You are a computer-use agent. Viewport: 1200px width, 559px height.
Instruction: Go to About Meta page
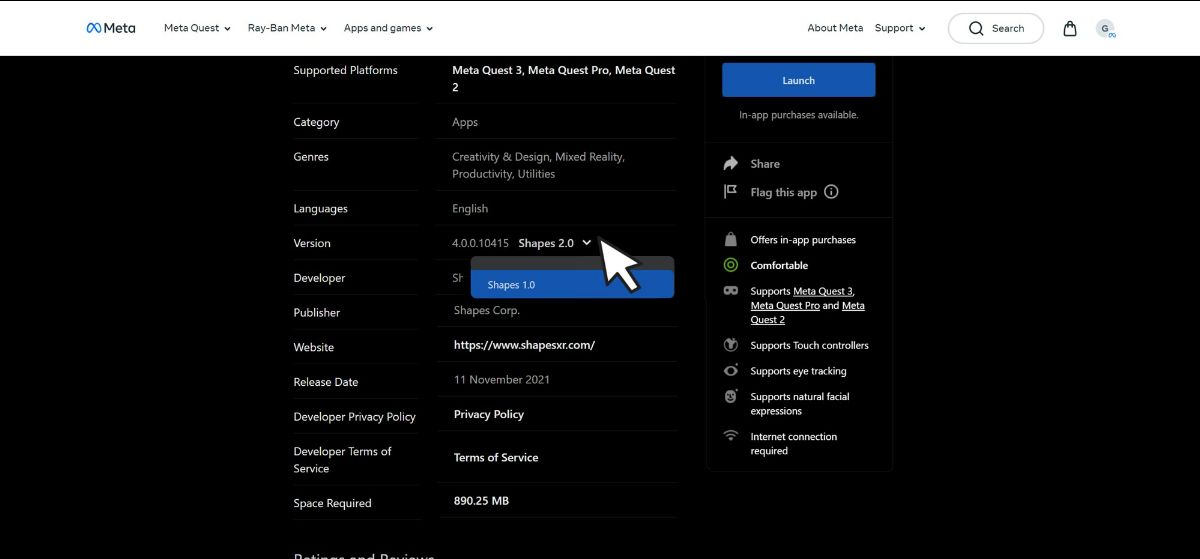(835, 28)
